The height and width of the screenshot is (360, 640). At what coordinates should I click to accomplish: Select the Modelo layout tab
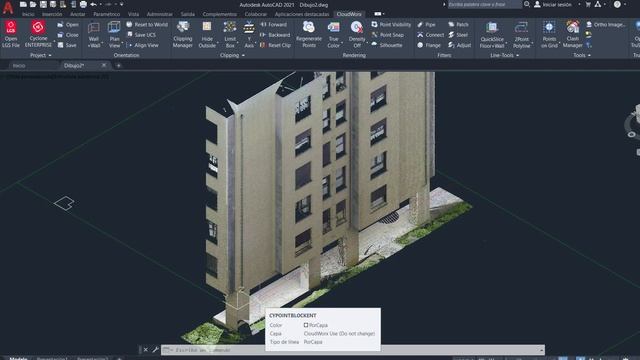click(18, 358)
